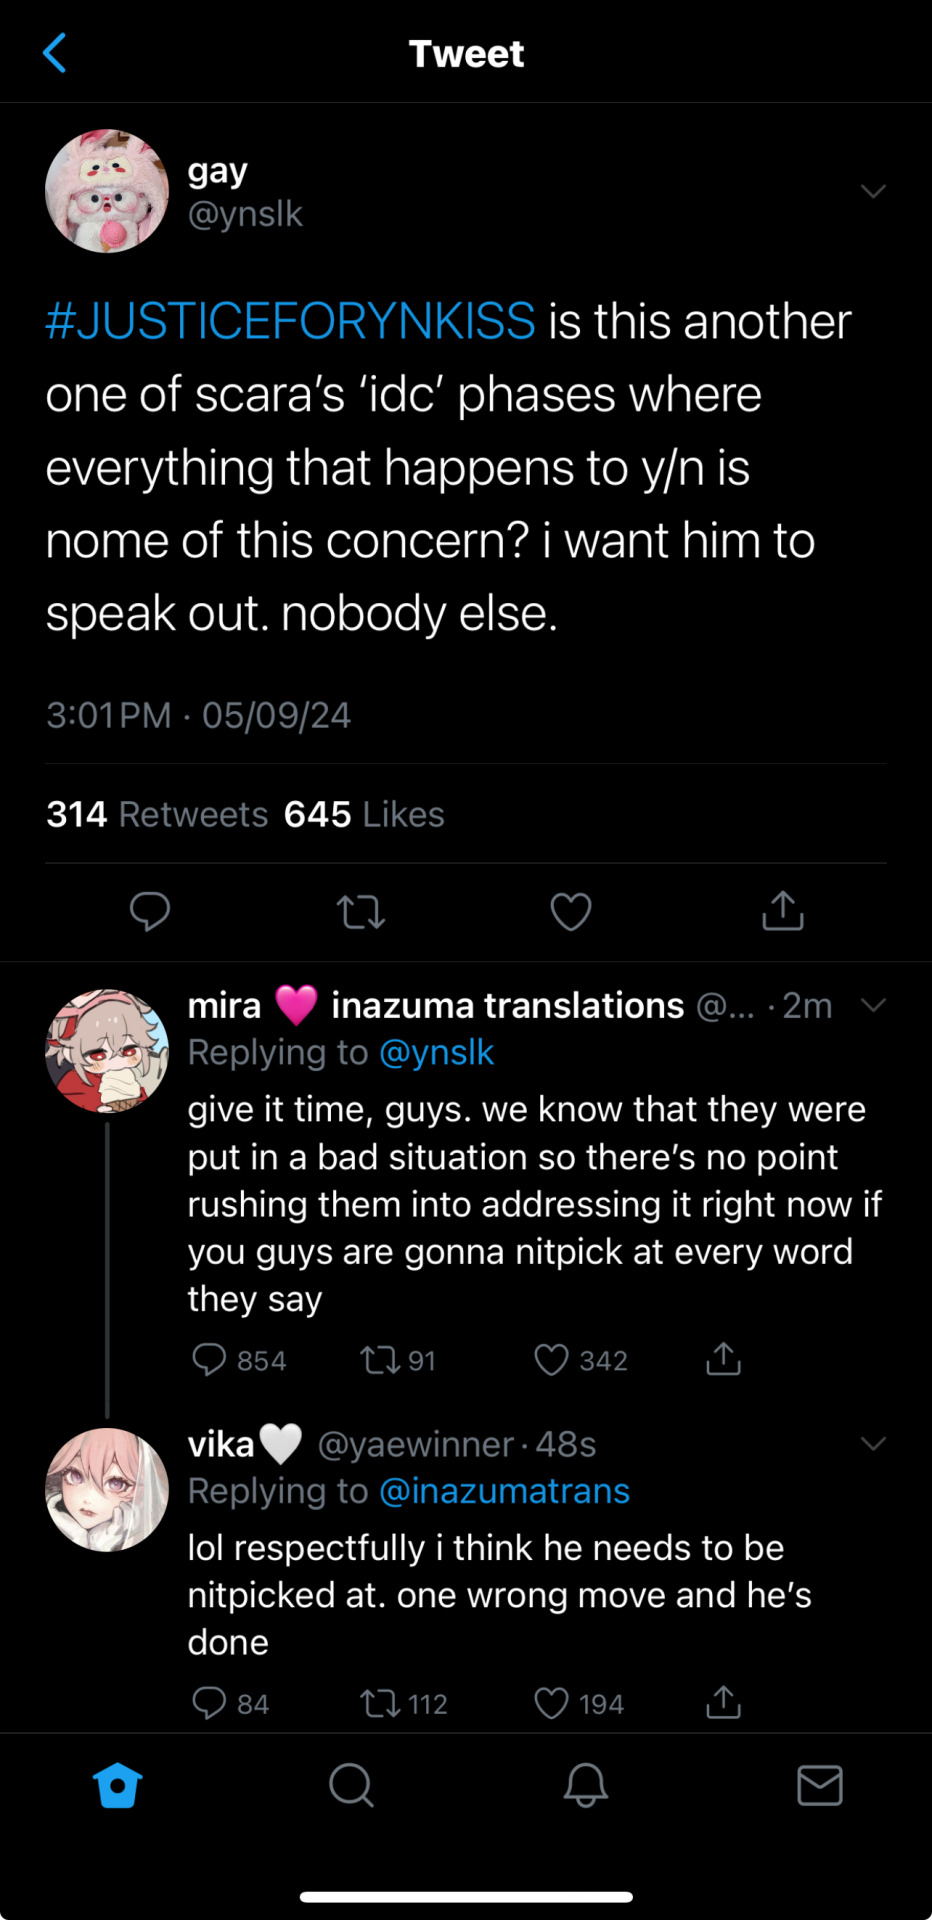Image resolution: width=932 pixels, height=1920 pixels.
Task: Open the Search tab
Action: point(351,1785)
